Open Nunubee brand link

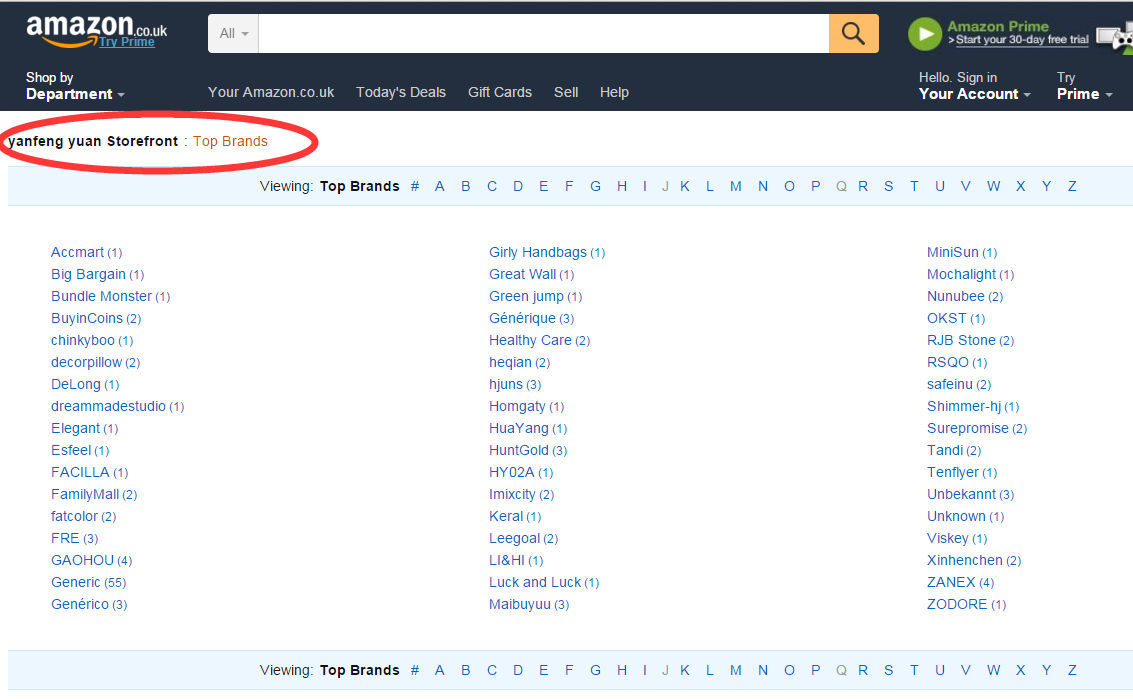[956, 296]
